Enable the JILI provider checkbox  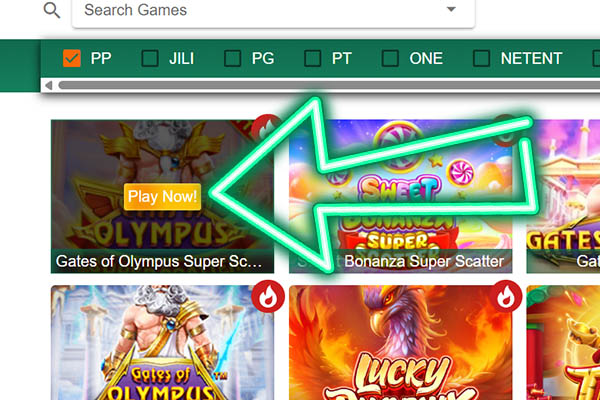tap(150, 59)
